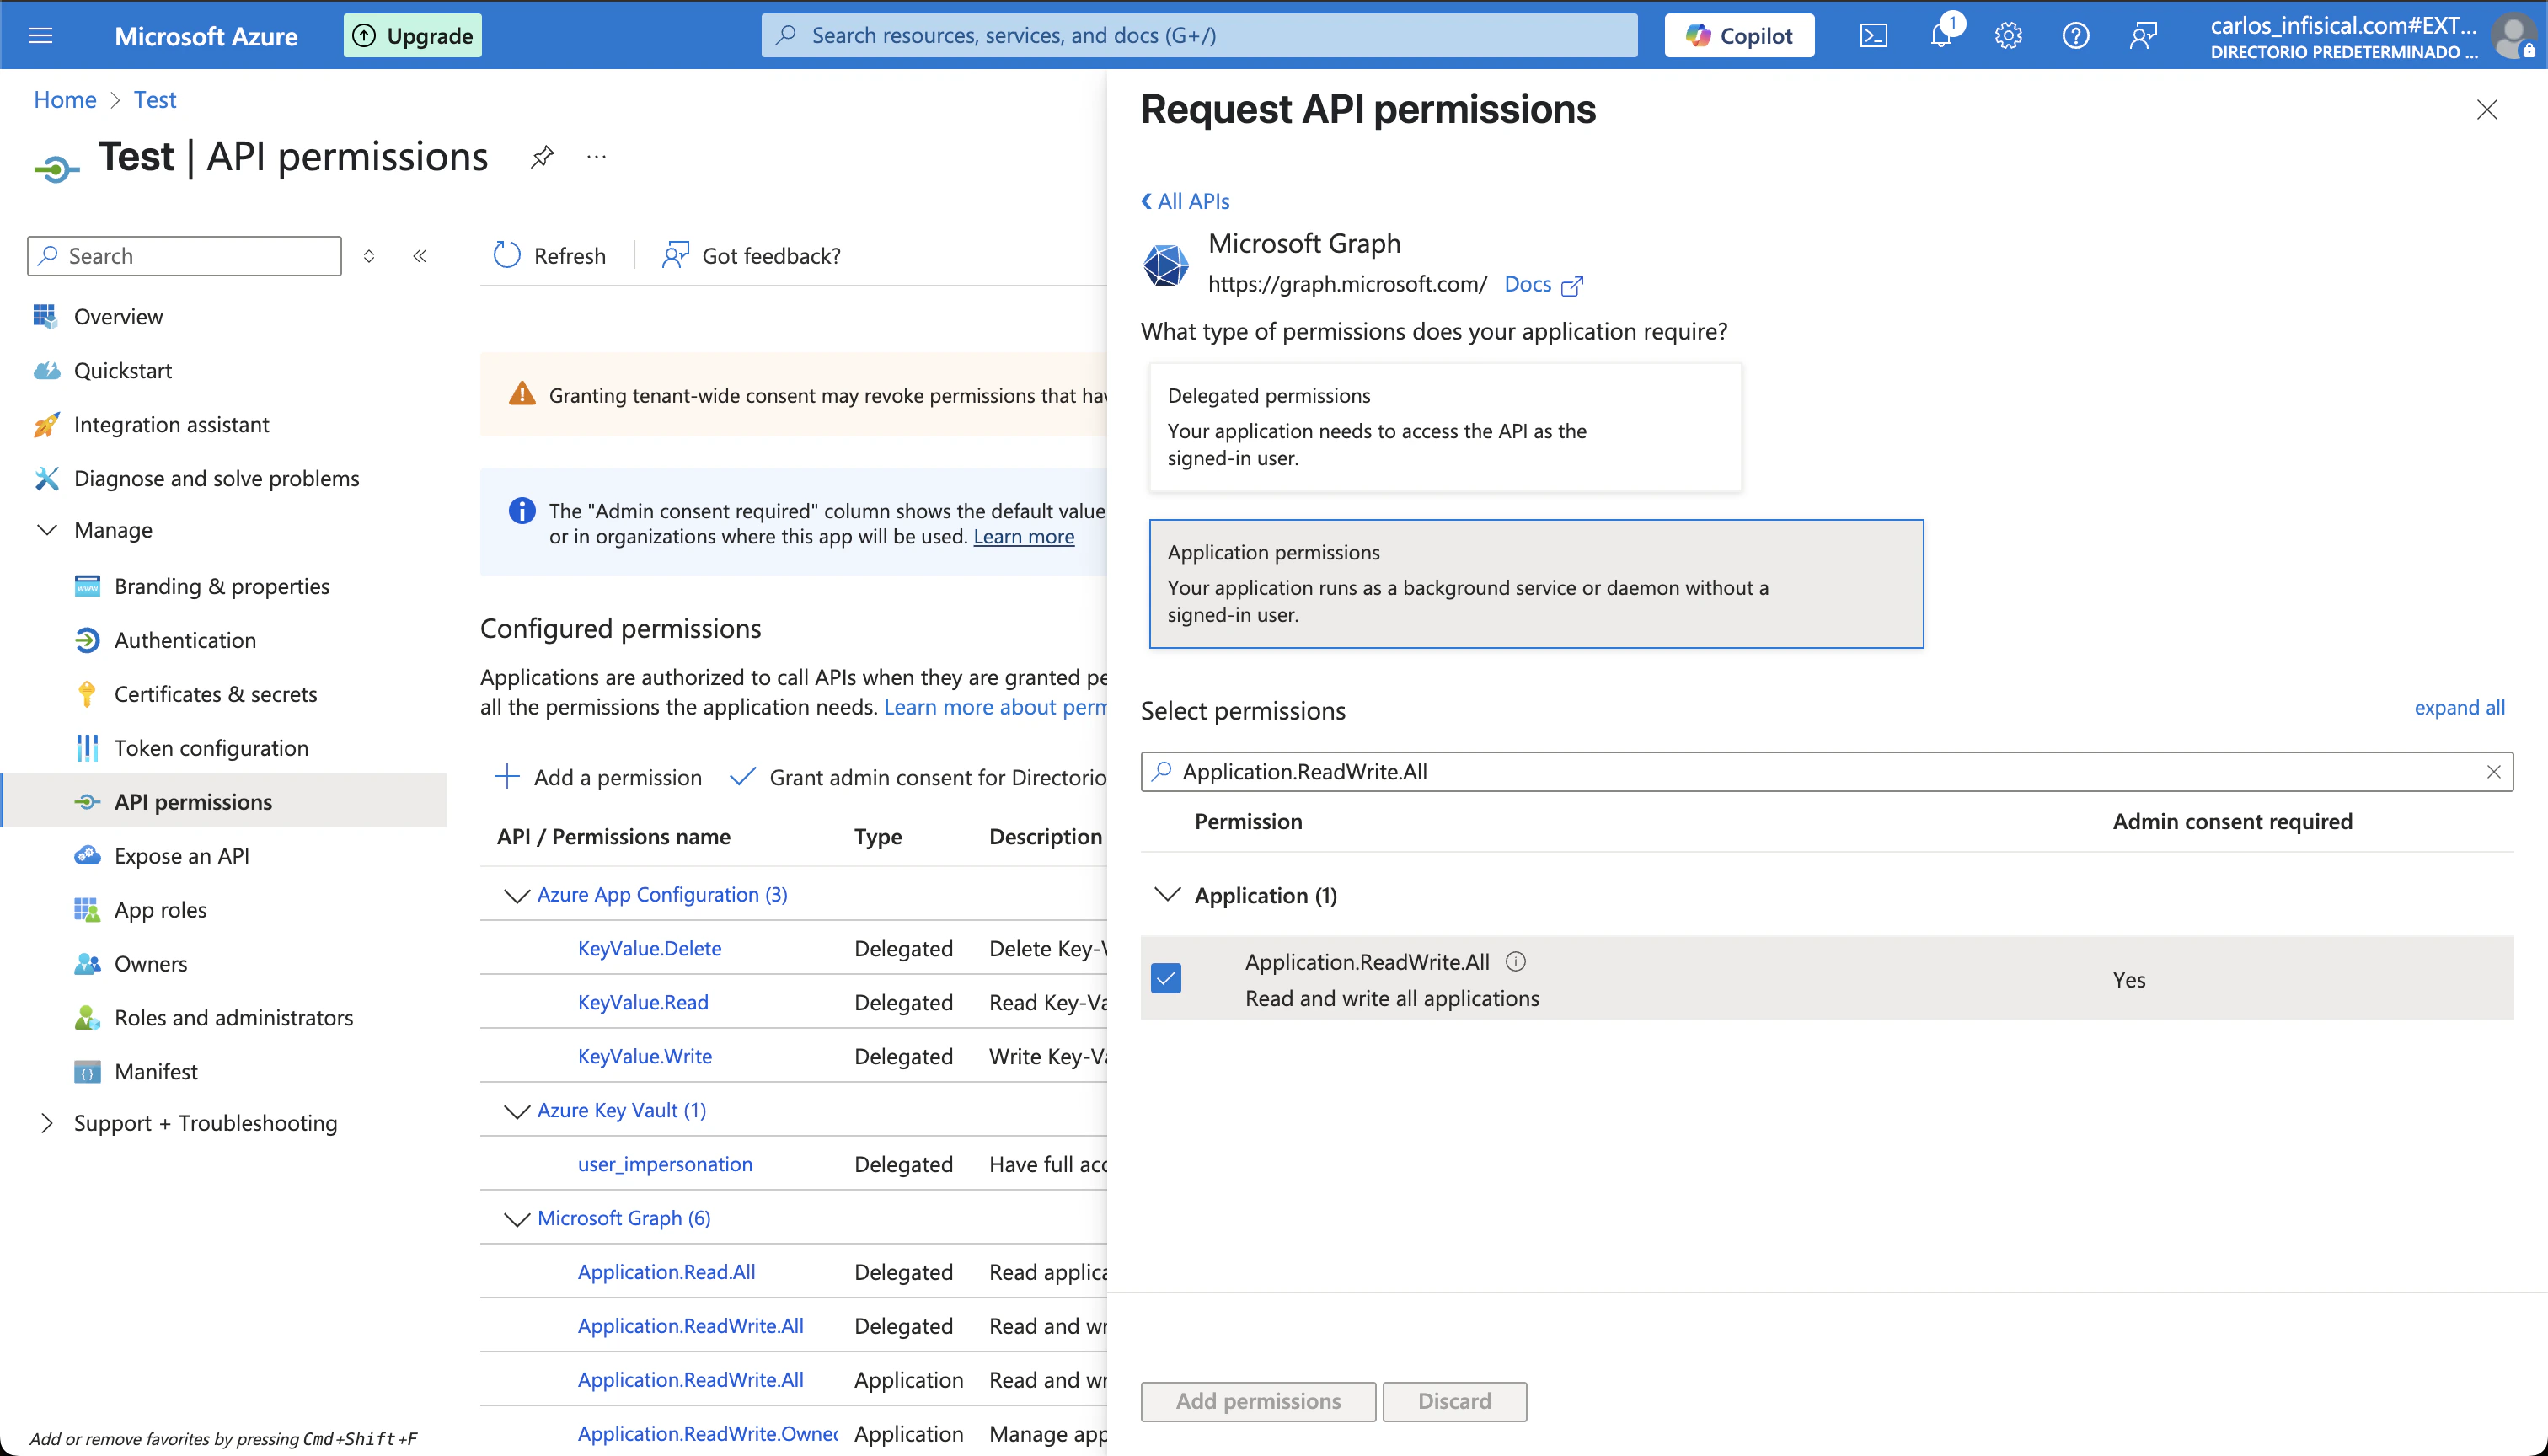The image size is (2548, 1456).
Task: Click the checkmark icon for Grant admin consent
Action: coord(742,777)
